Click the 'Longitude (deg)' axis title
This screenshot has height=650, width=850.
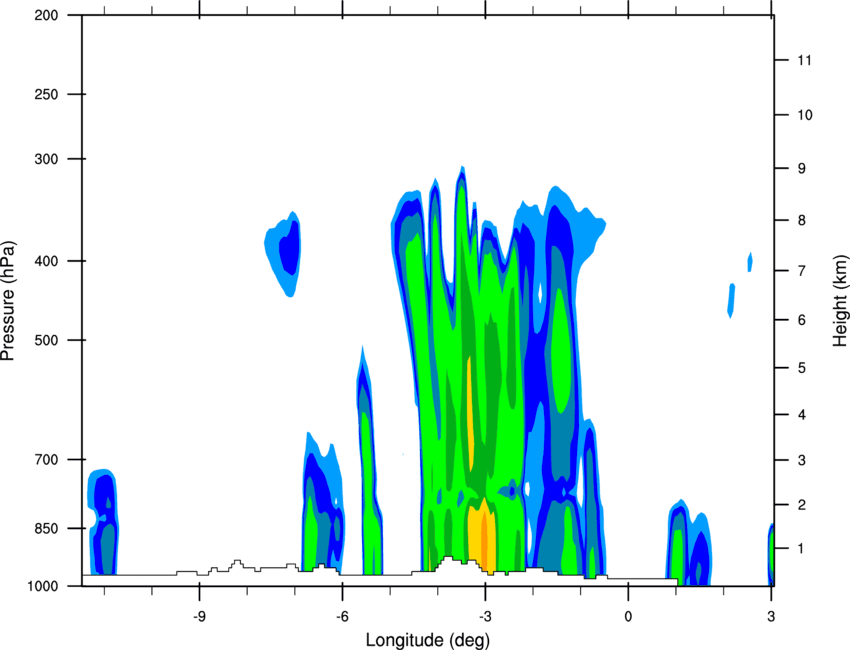(428, 640)
